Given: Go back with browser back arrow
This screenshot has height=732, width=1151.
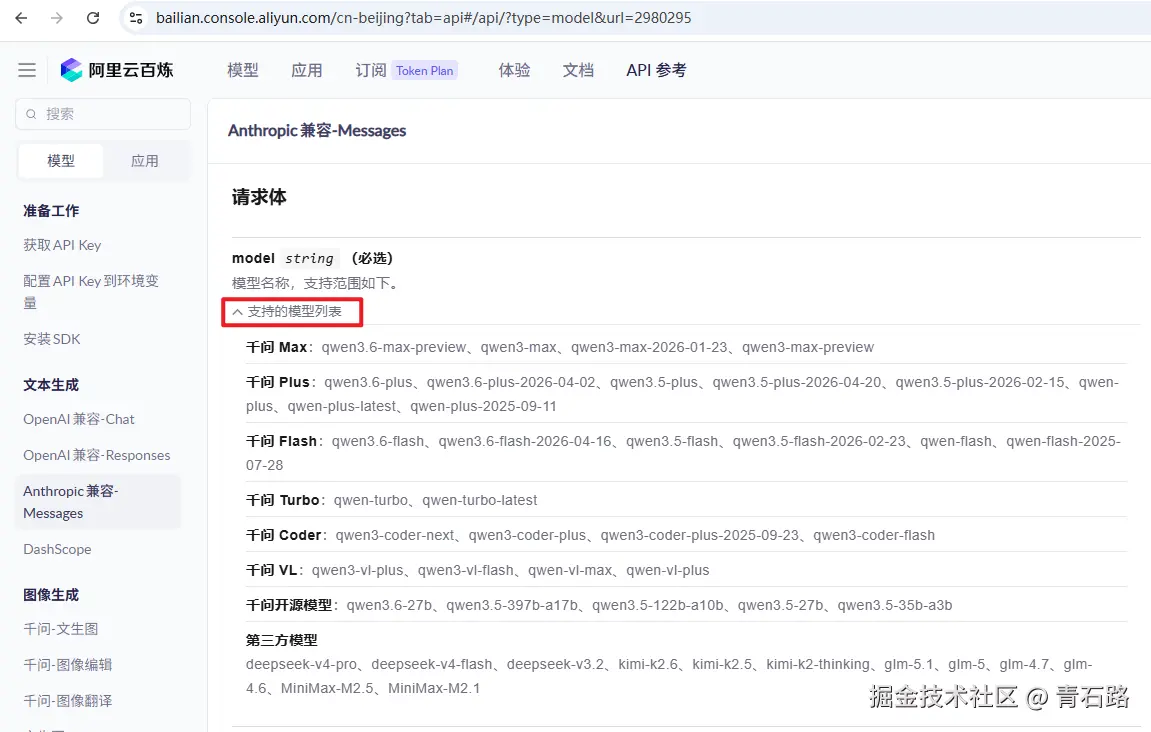Looking at the screenshot, I should tap(21, 18).
